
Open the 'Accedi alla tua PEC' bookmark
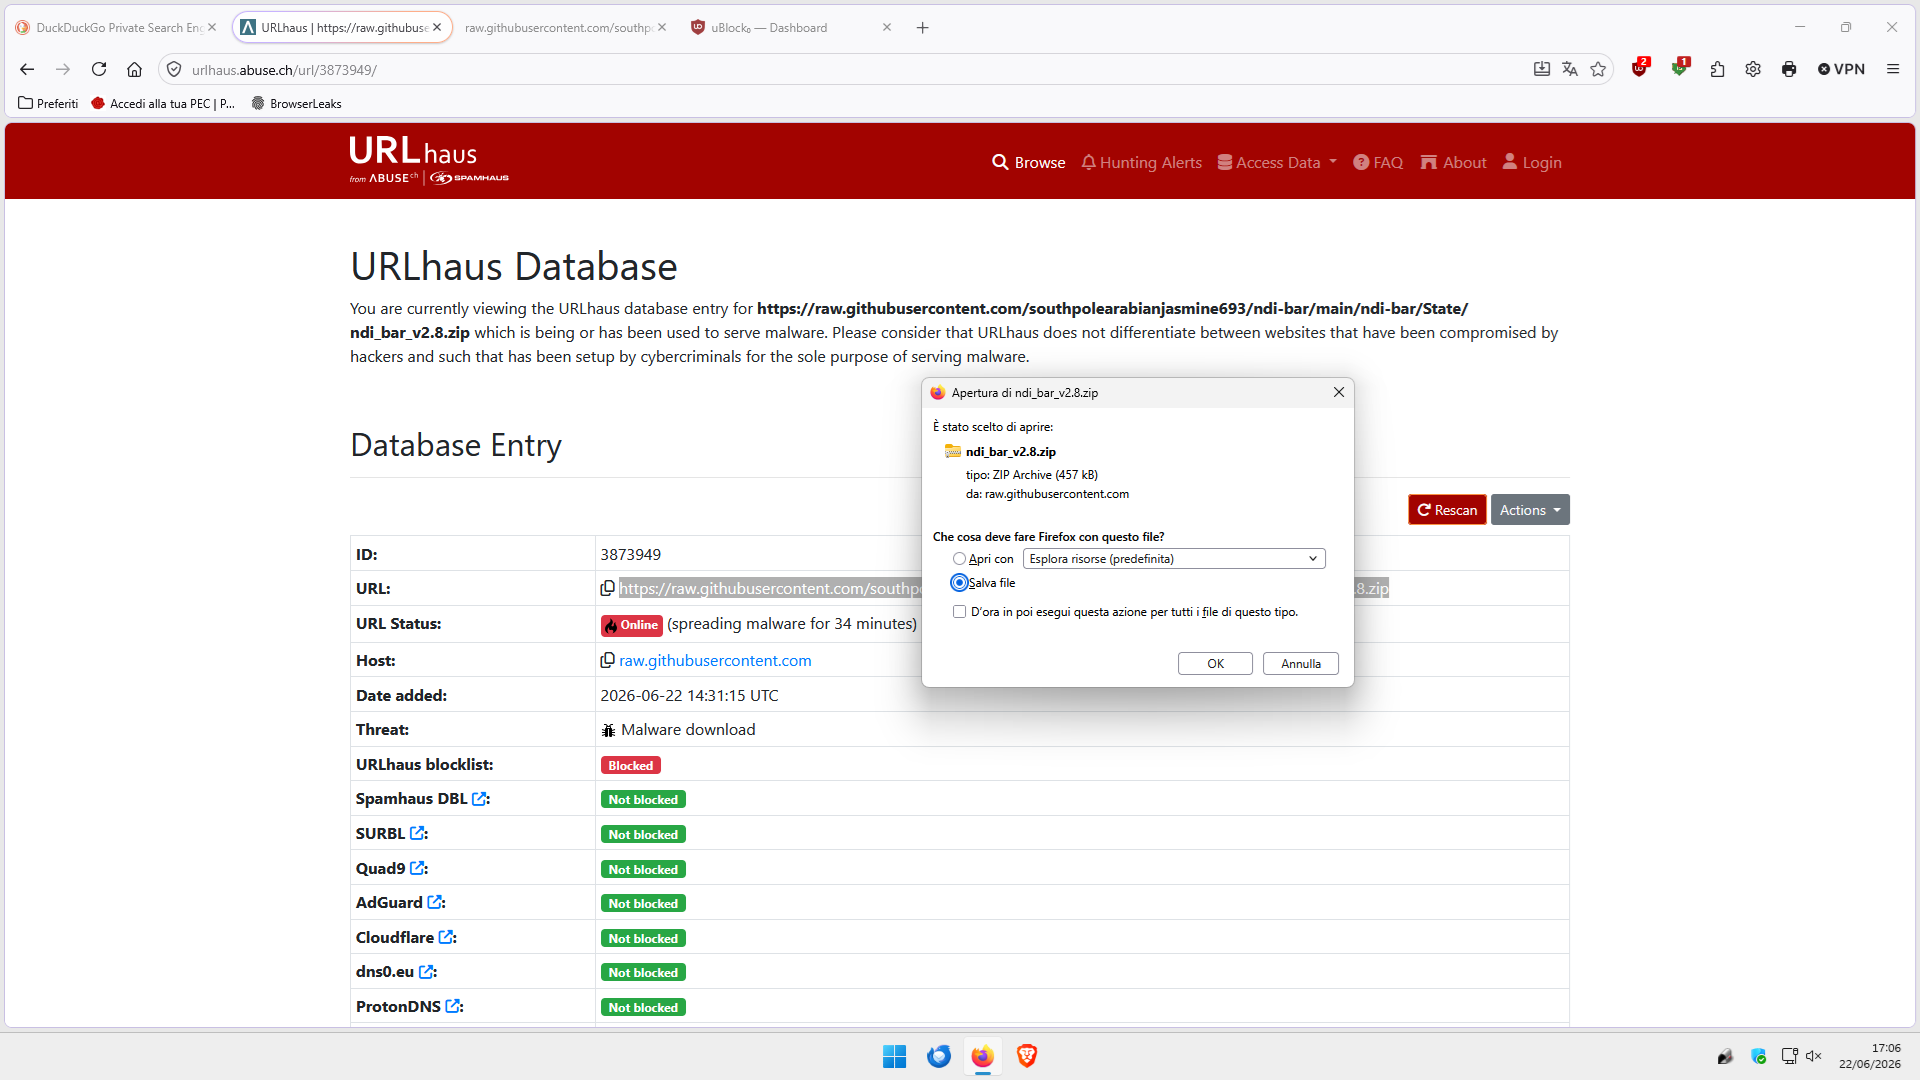163,103
